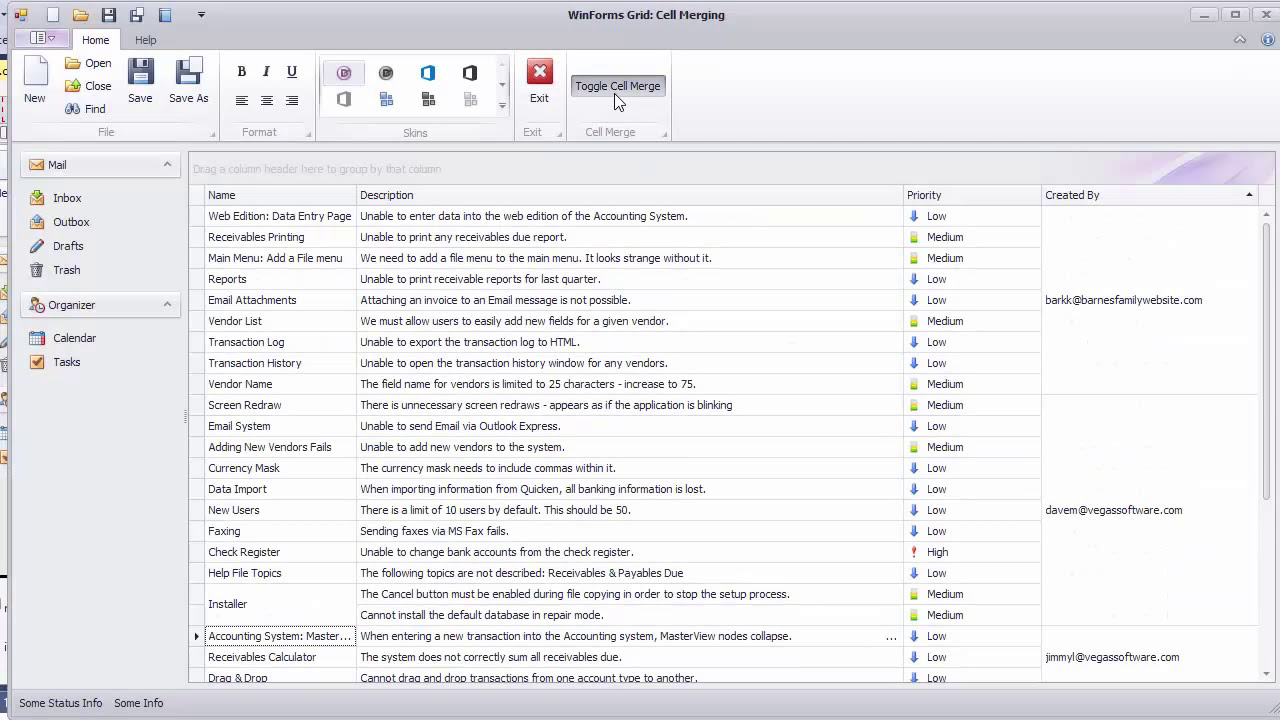Select the High priority cell for Check Register
The height and width of the screenshot is (720, 1280).
(972, 552)
